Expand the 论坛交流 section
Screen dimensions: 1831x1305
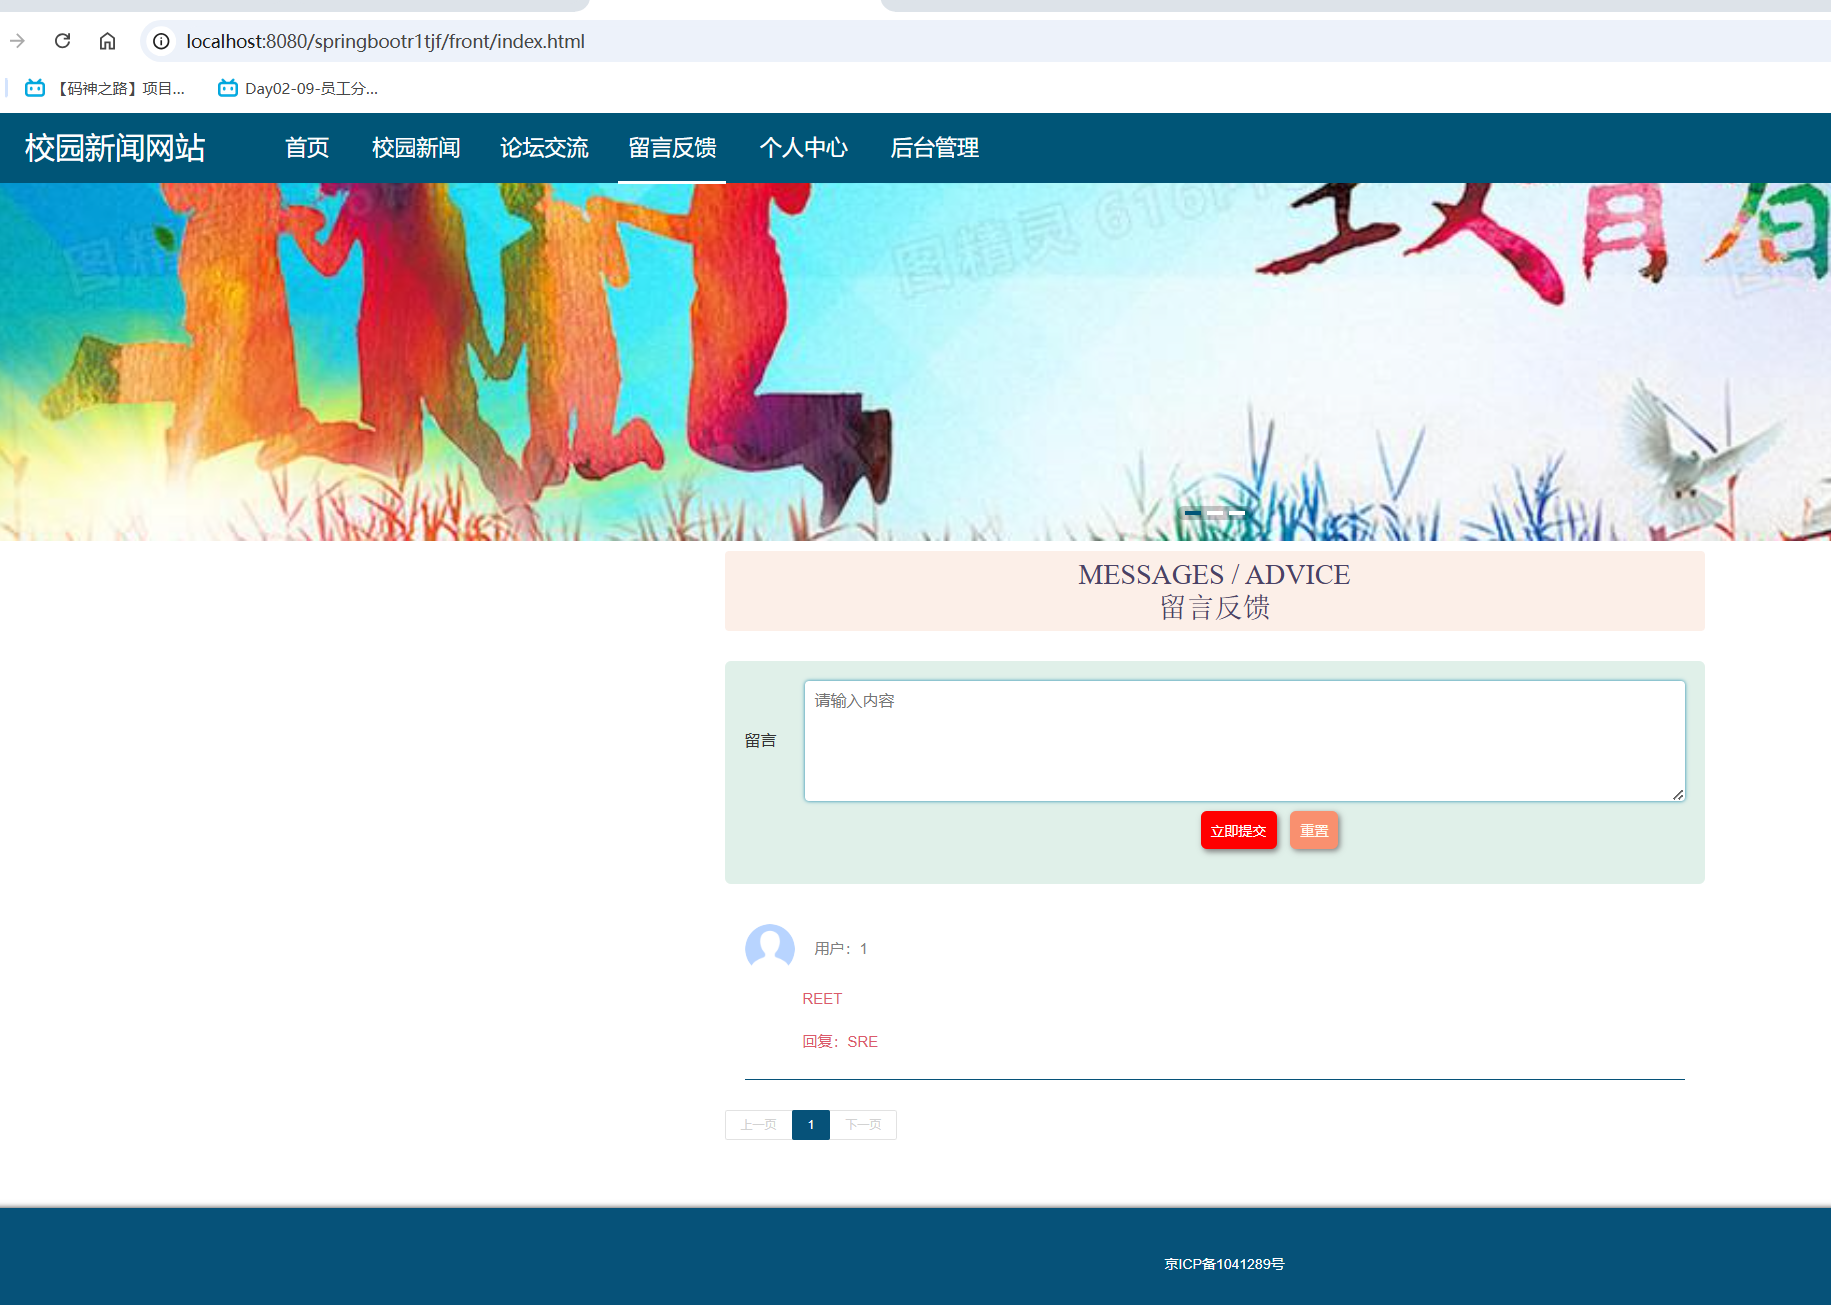pos(544,148)
